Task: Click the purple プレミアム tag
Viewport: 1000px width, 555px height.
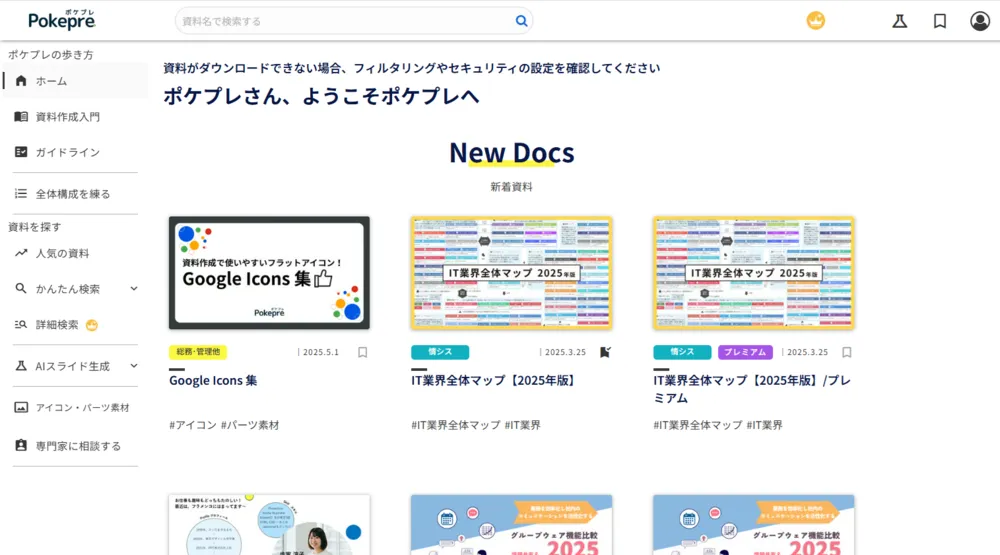Action: [745, 352]
